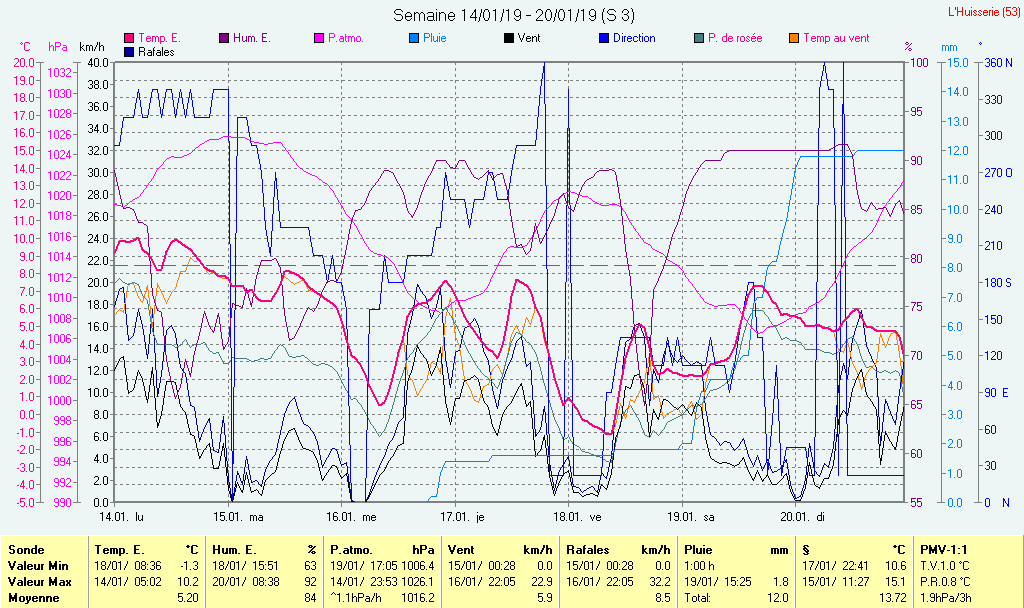Click the teal P. de rosée legend swatch
This screenshot has height=608, width=1024.
tap(699, 39)
